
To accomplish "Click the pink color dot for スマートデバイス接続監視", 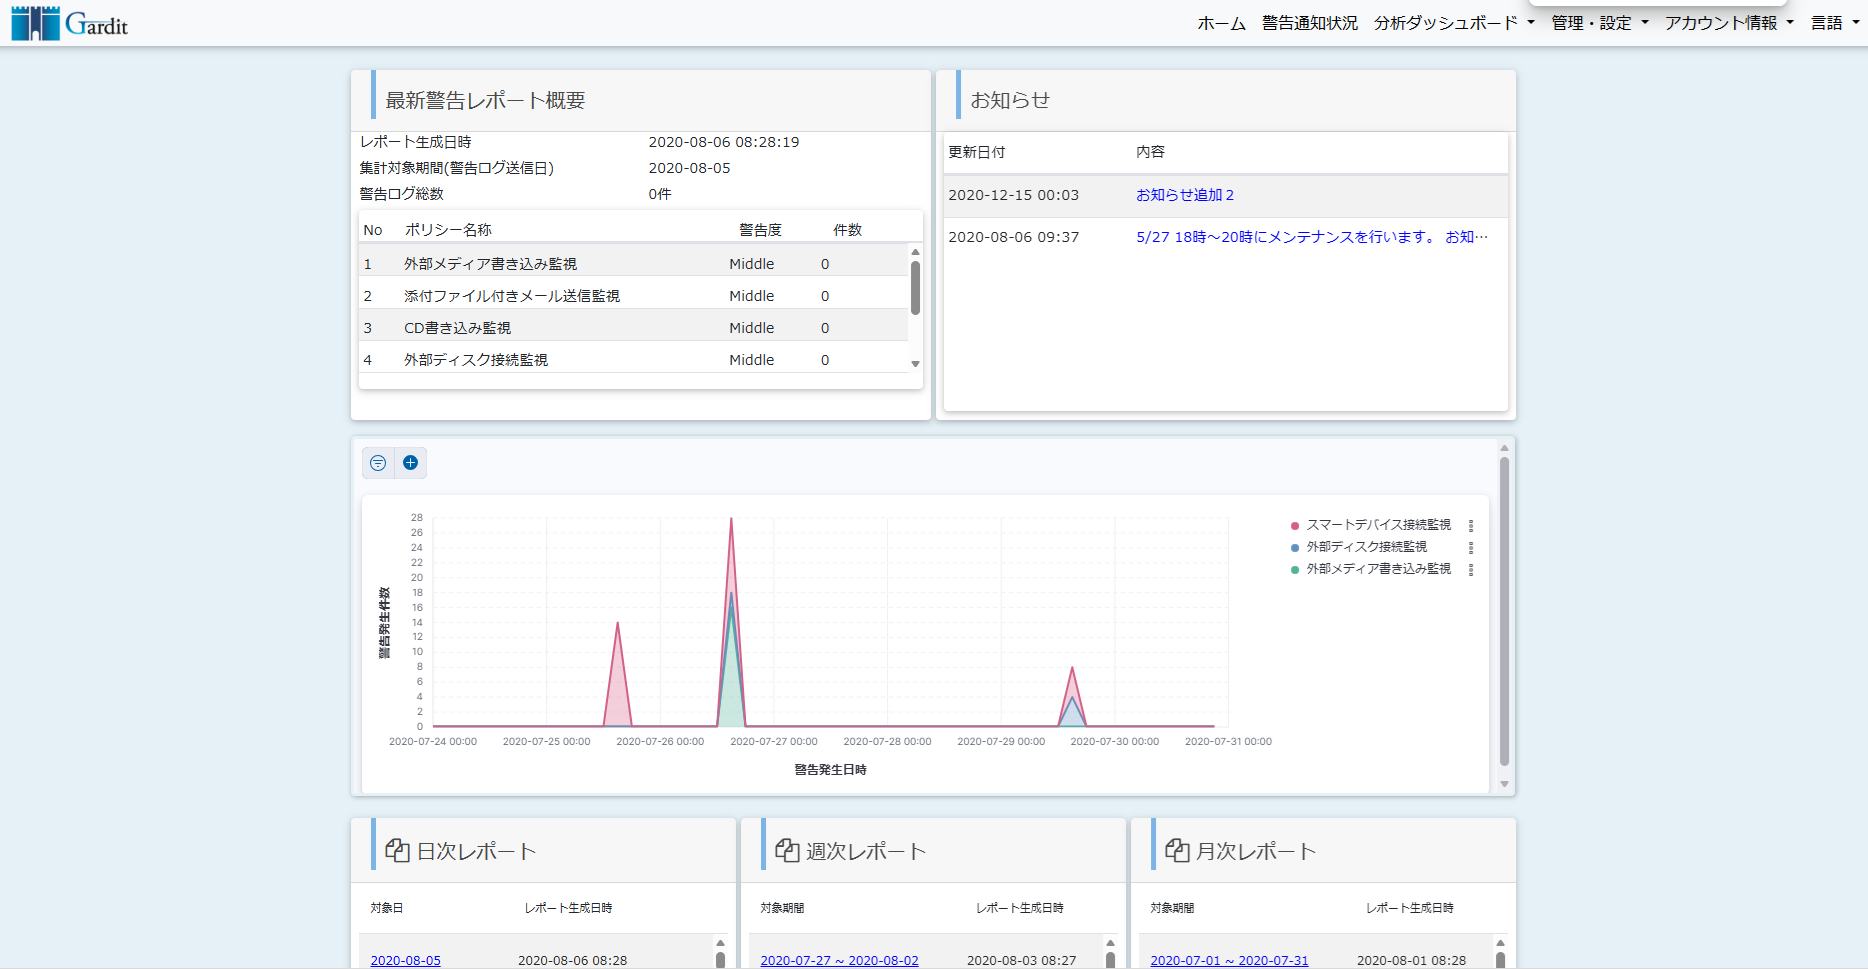I will tap(1294, 523).
